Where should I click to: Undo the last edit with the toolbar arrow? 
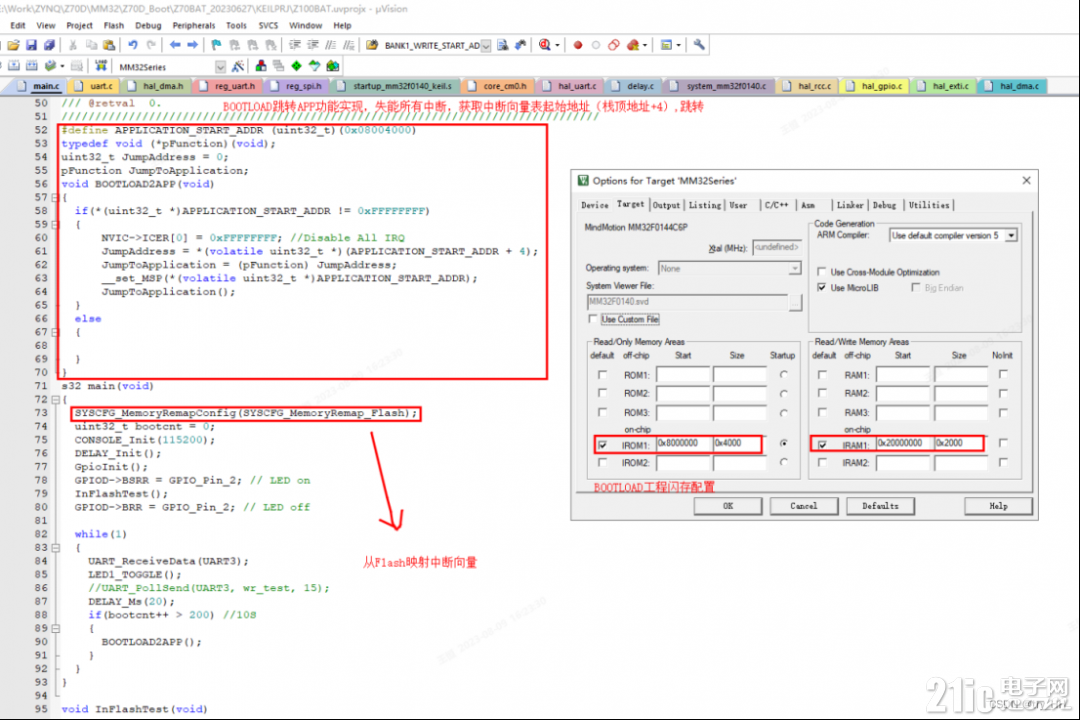[x=132, y=45]
